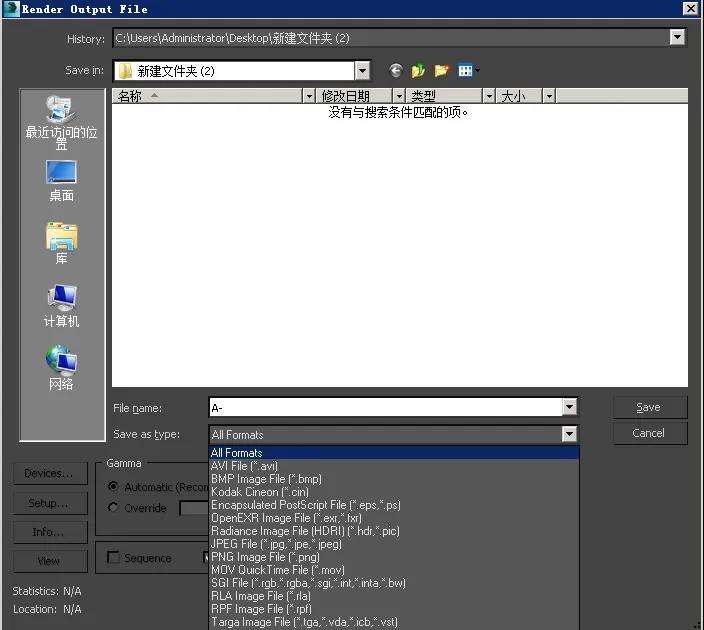
Task: Select Automatic gamma radio button
Action: point(113,486)
